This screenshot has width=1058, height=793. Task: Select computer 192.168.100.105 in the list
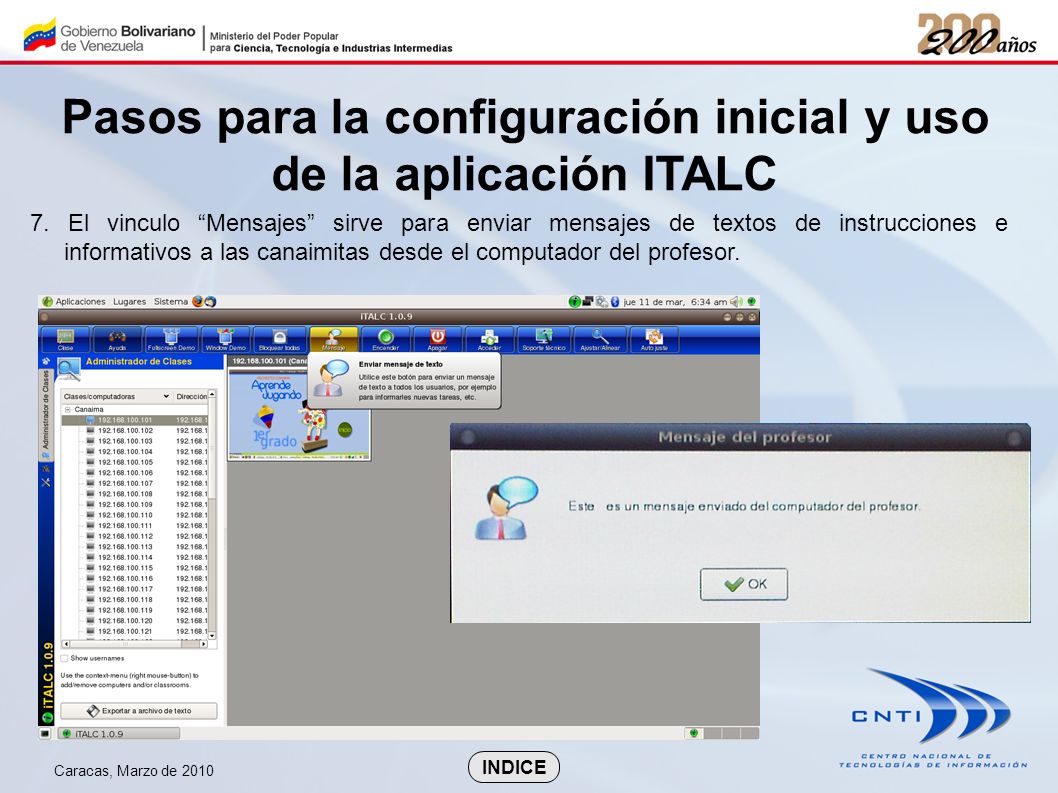(135, 462)
